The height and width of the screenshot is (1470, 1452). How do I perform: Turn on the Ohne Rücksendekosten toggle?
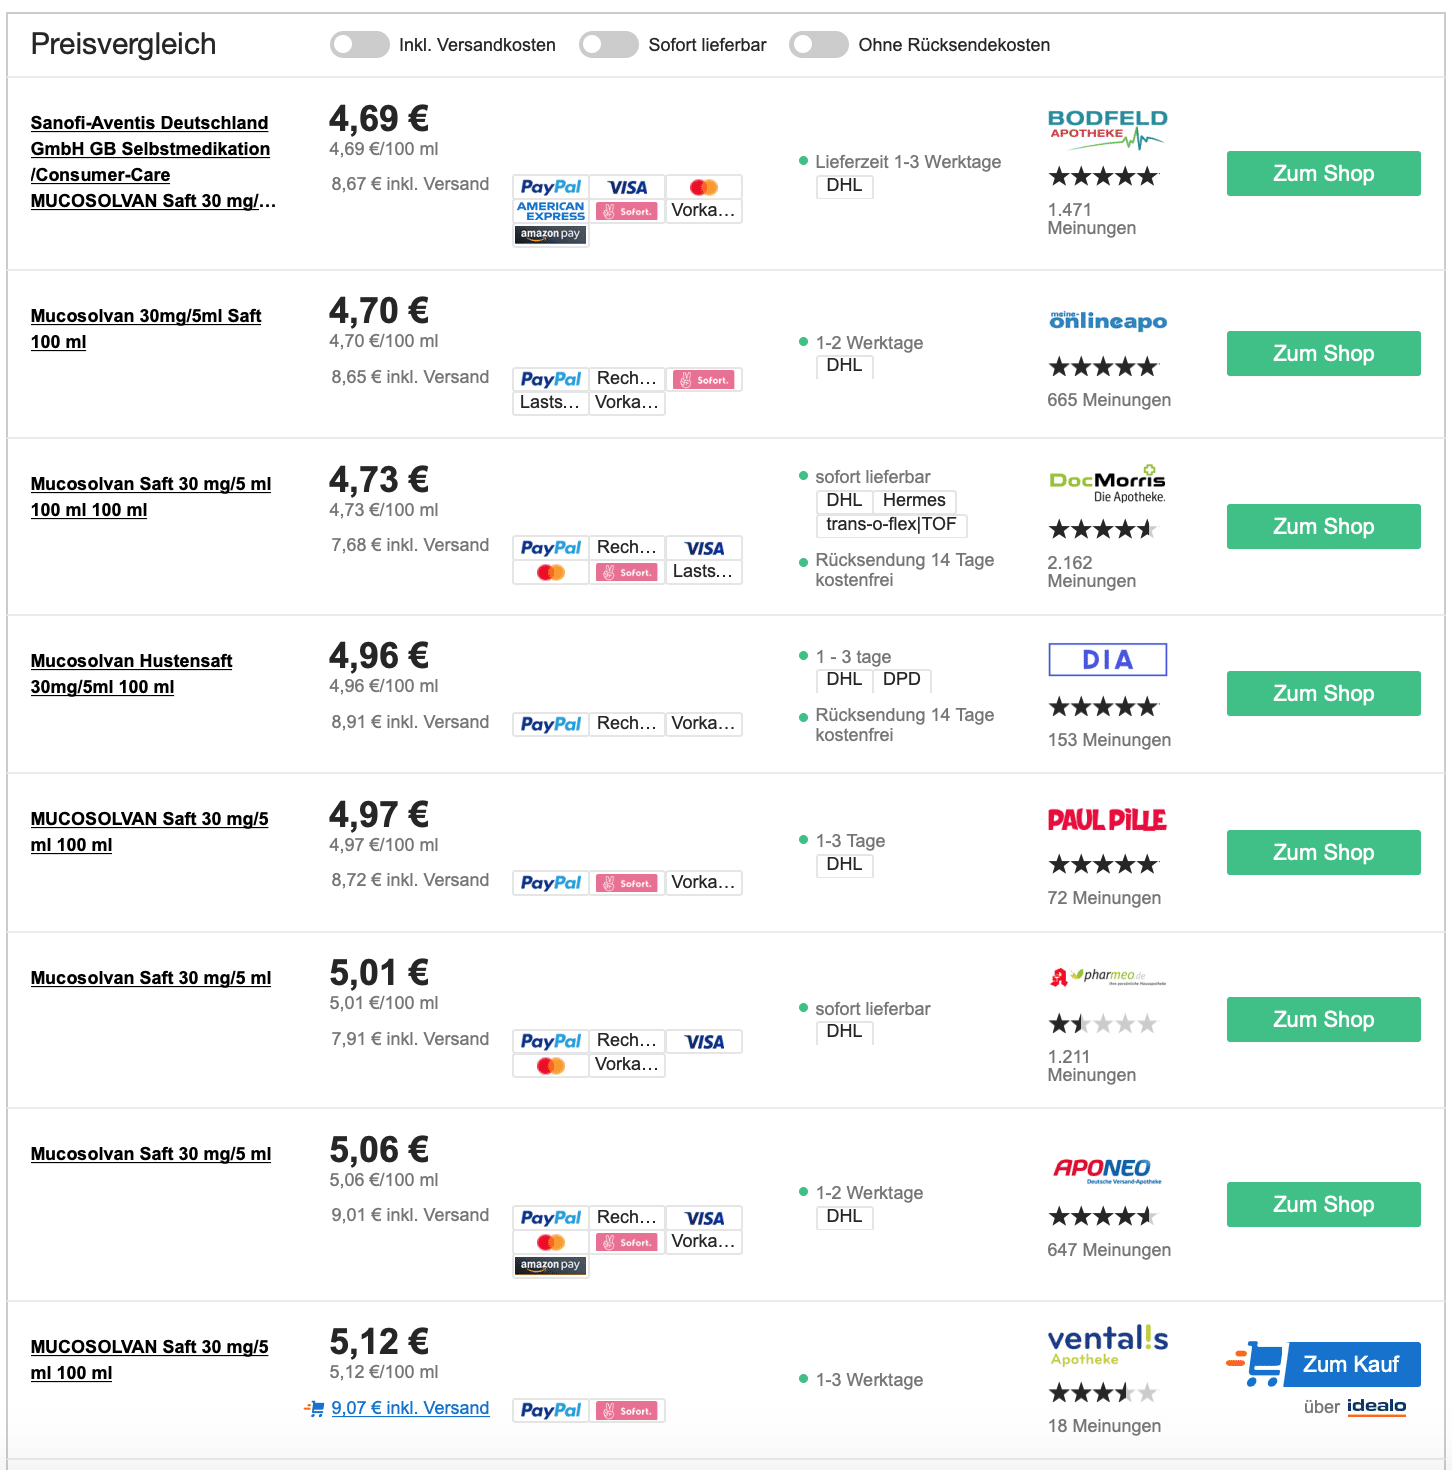[818, 44]
